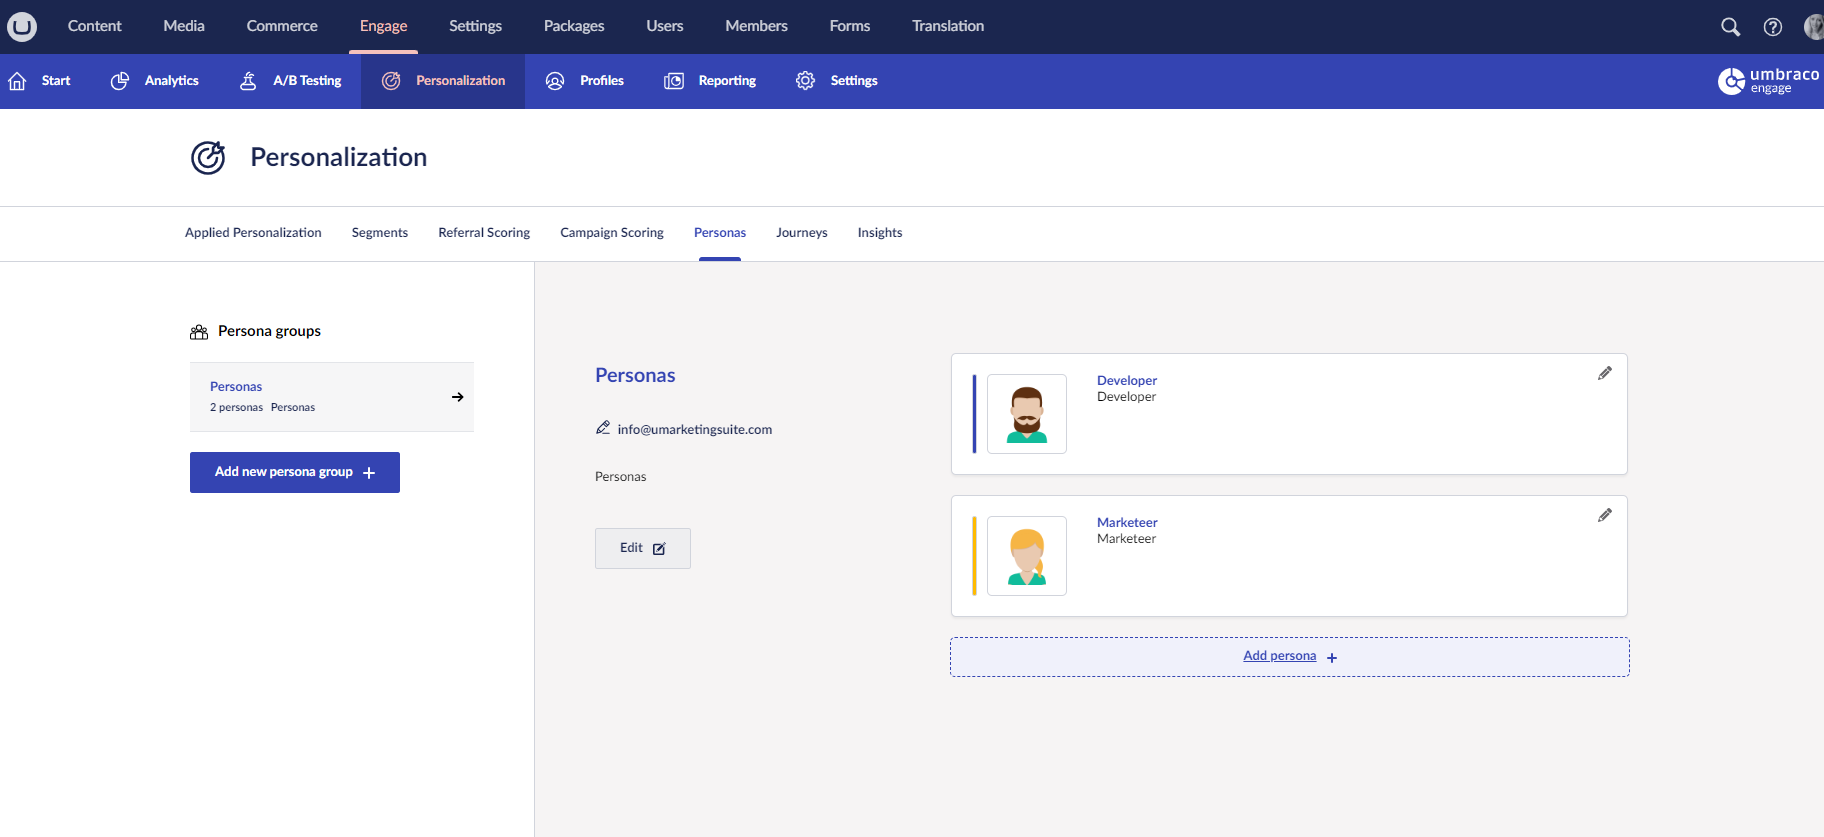Screen dimensions: 1824x837
Task: Click the user avatar in the header
Action: (1812, 27)
